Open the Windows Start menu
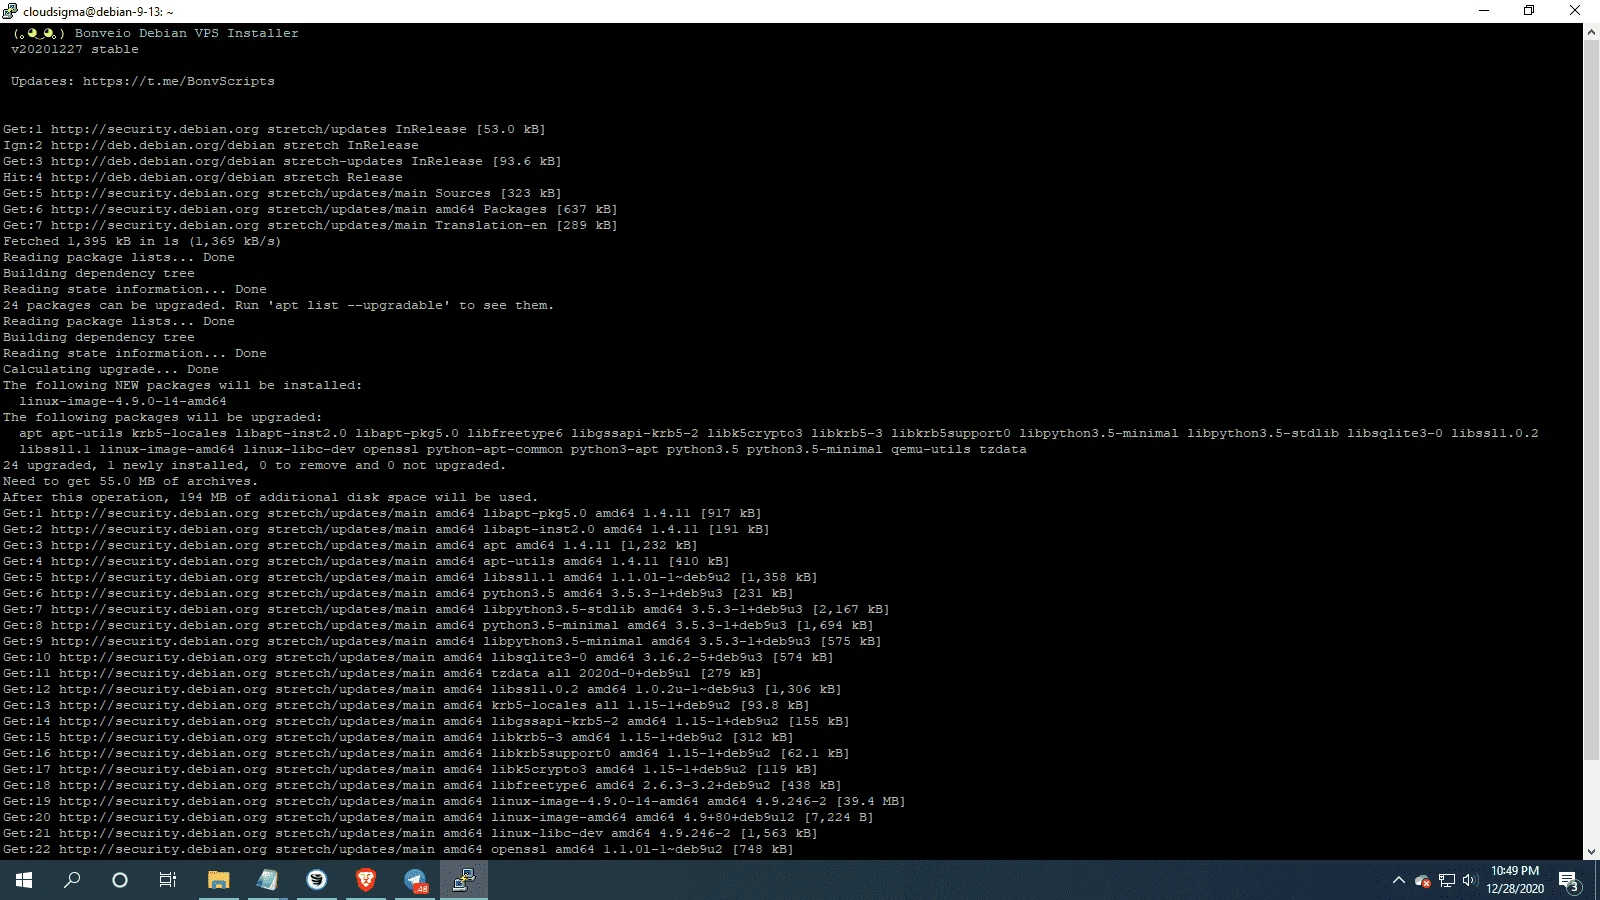 24,880
